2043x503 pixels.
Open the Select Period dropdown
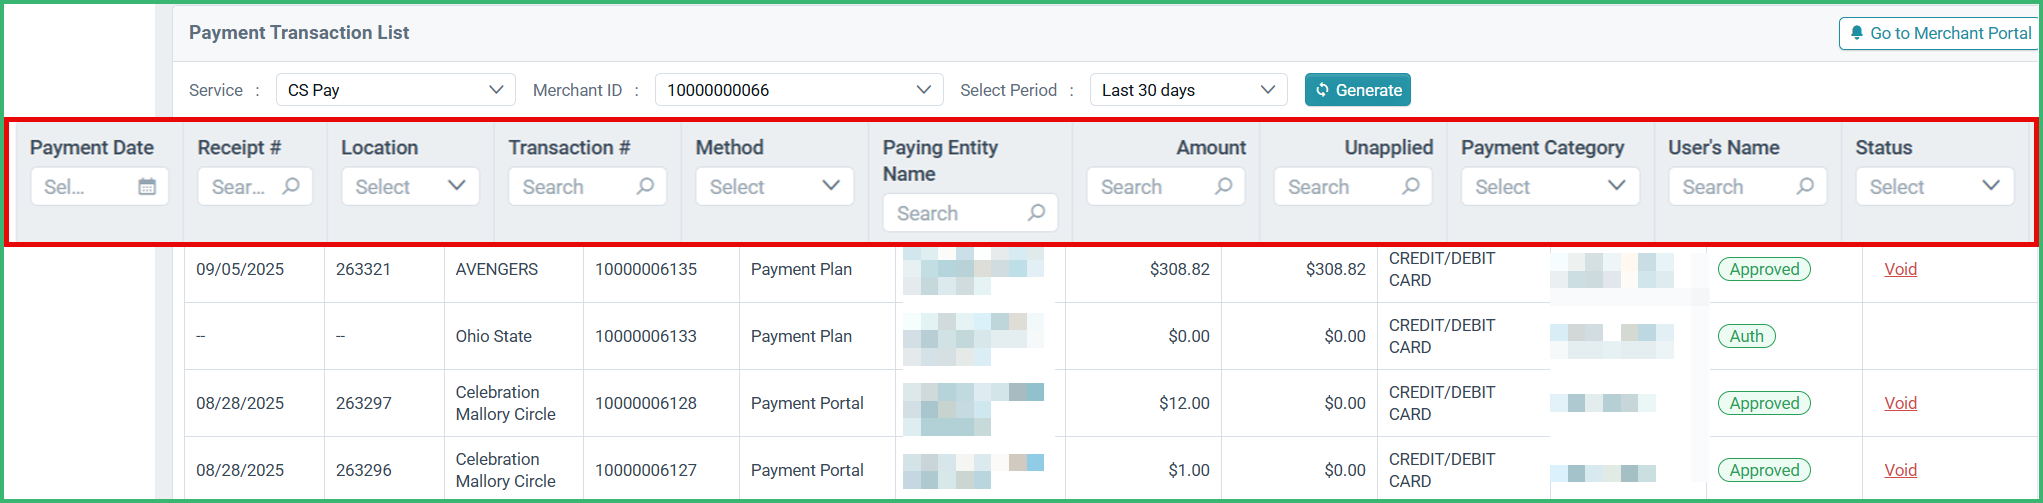pyautogui.click(x=1188, y=90)
